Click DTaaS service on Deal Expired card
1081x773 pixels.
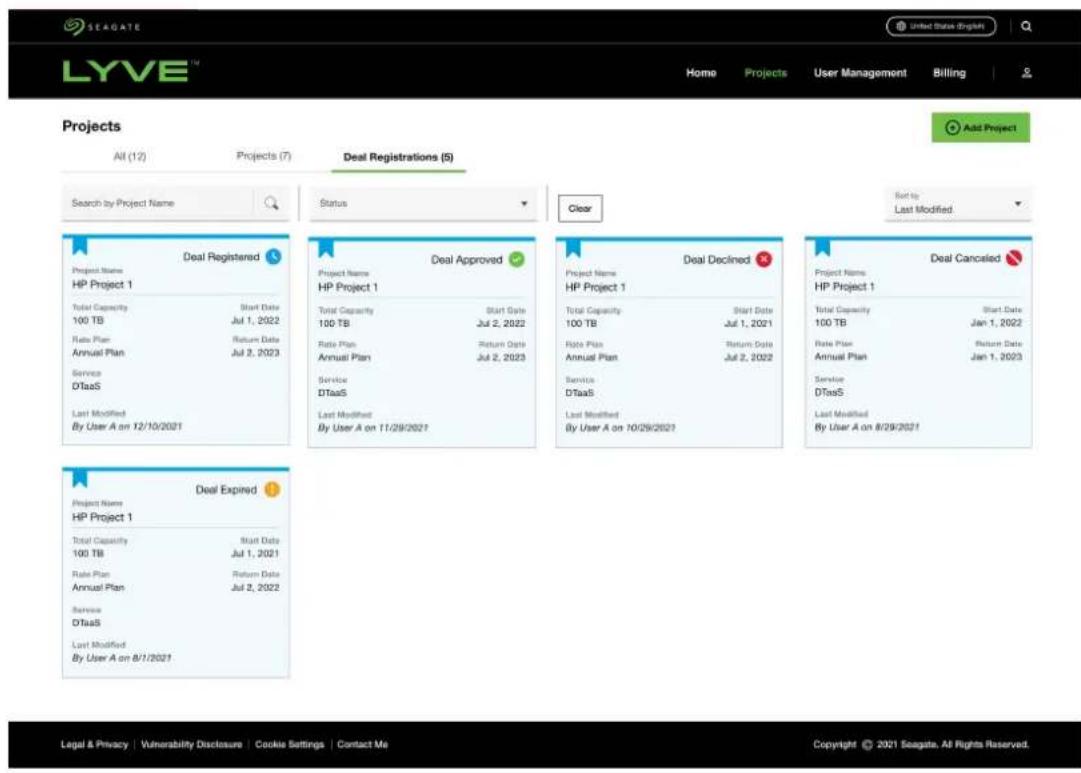(86, 623)
